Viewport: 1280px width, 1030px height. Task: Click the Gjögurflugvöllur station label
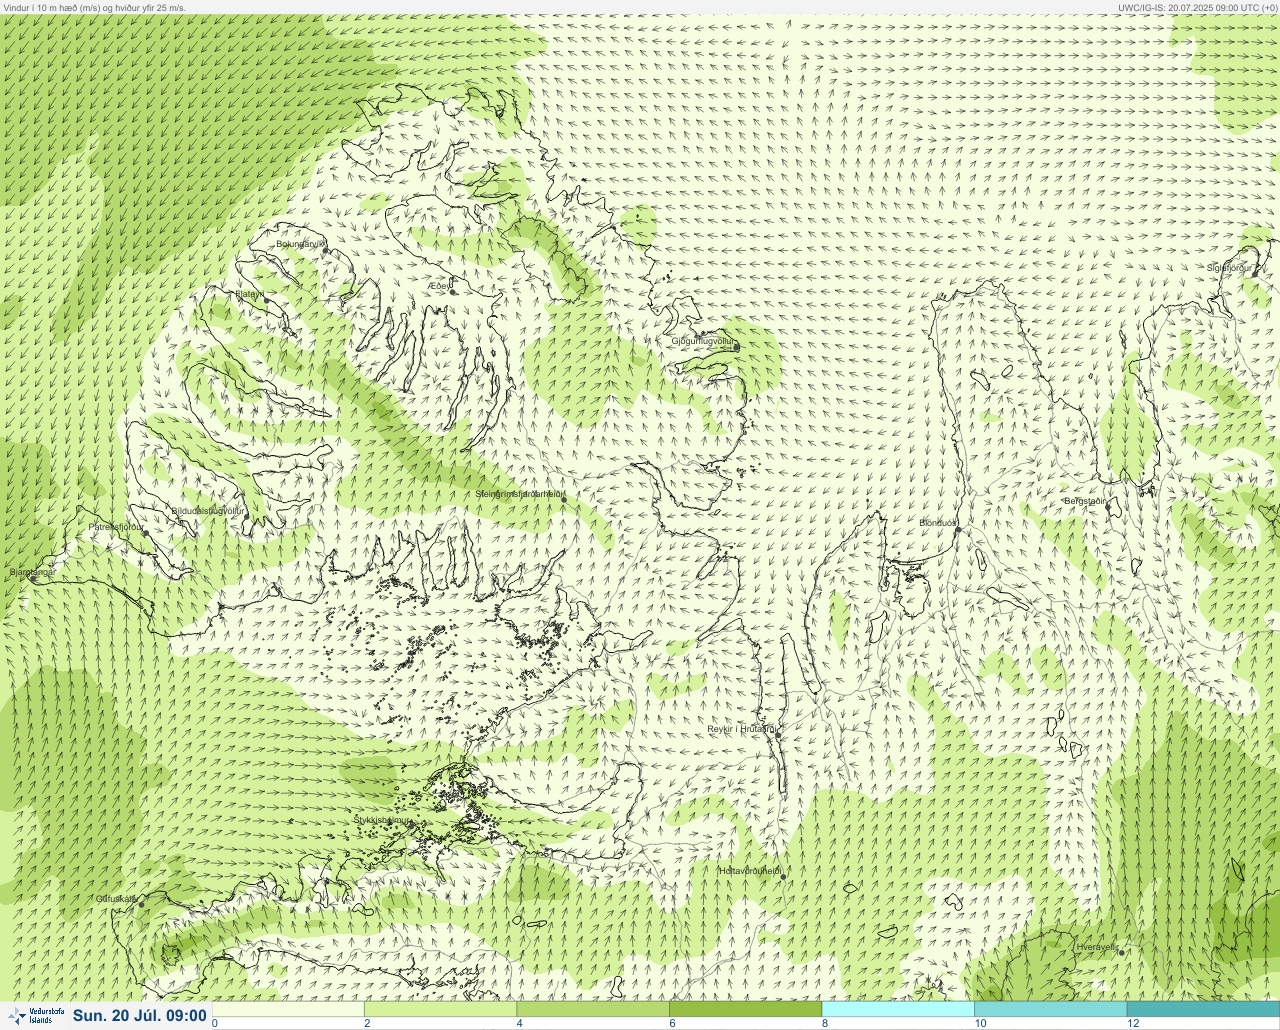point(703,341)
